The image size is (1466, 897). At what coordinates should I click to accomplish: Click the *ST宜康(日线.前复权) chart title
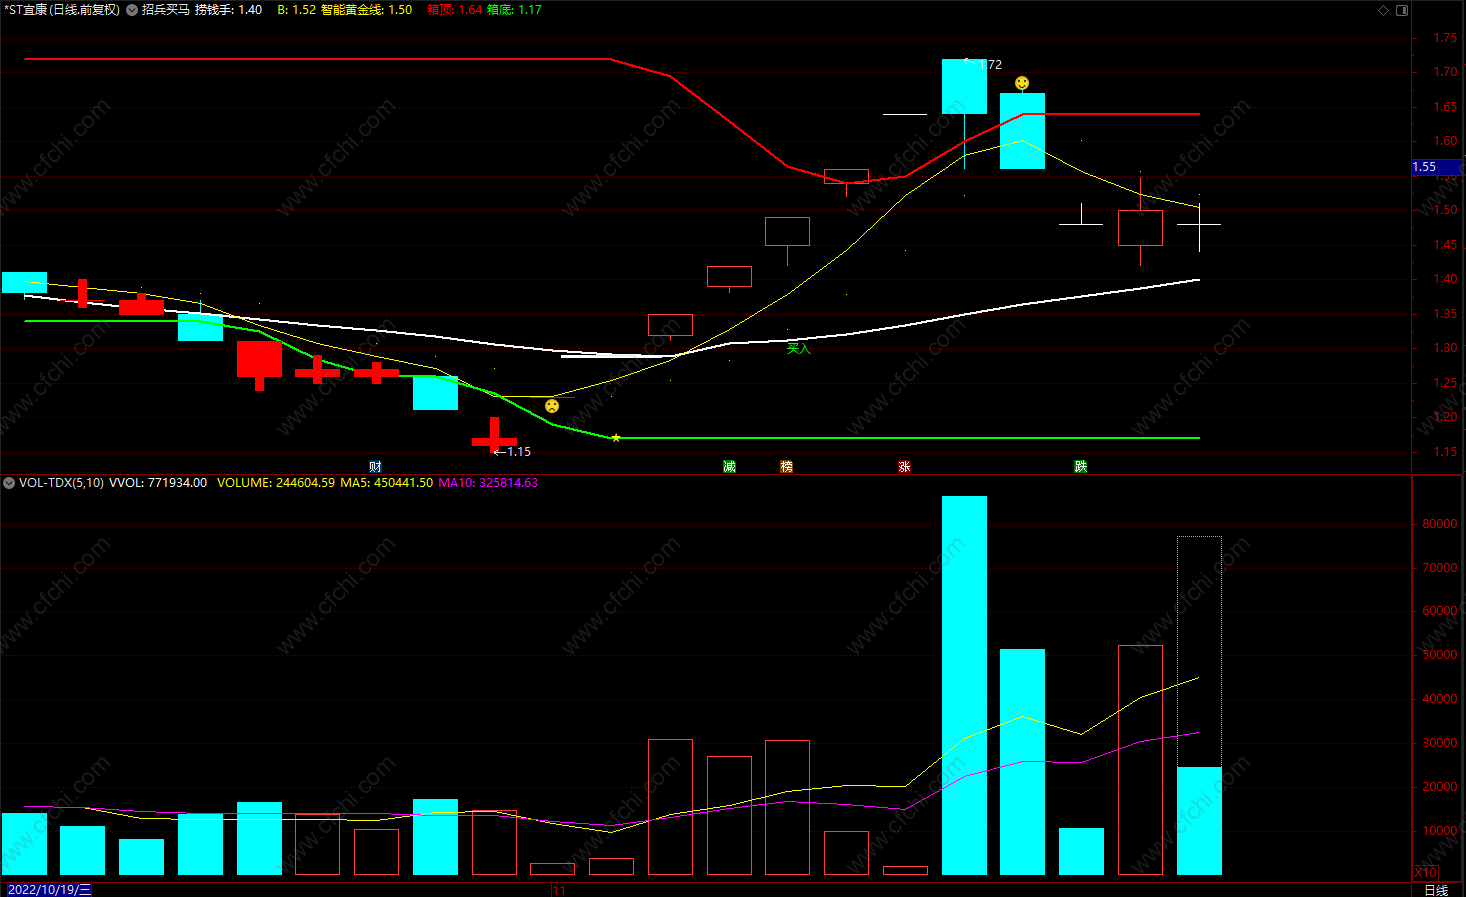pyautogui.click(x=60, y=10)
